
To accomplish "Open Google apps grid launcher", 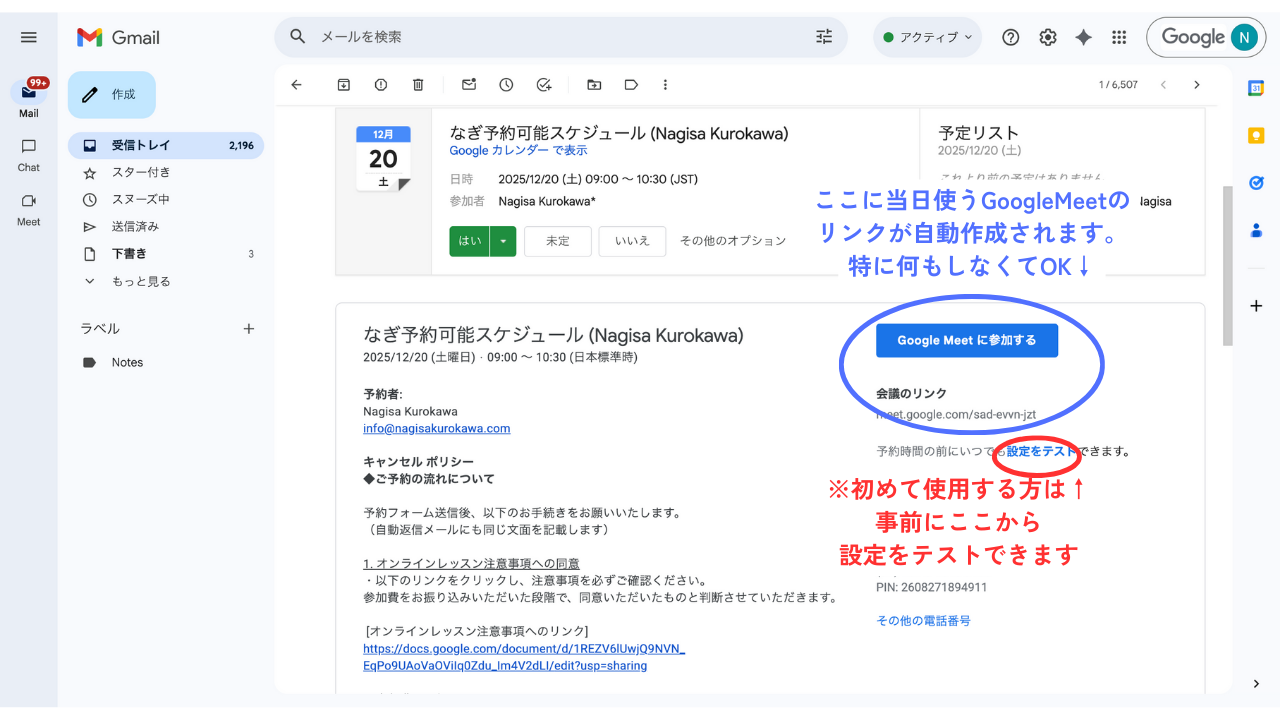I will 1119,37.
